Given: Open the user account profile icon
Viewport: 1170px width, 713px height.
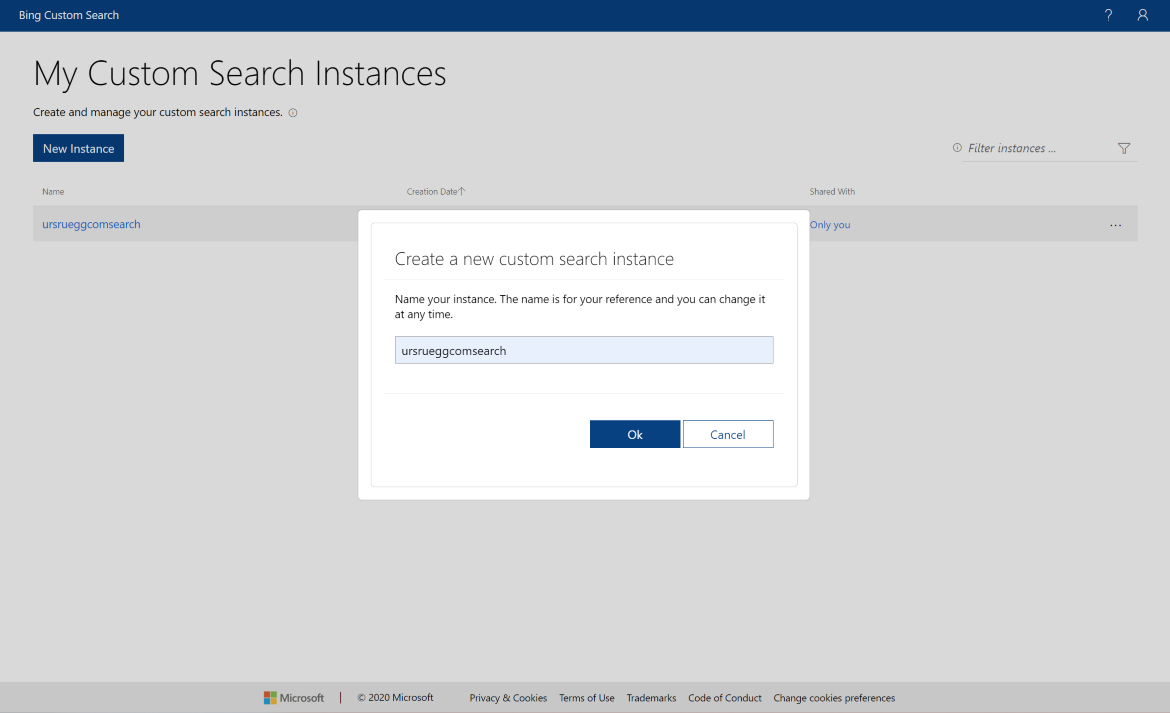Looking at the screenshot, I should [1142, 15].
